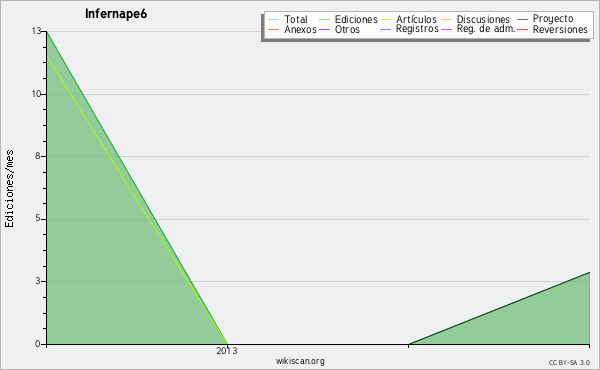Click the y-axis value 10
This screenshot has height=370, width=600.
click(36, 94)
